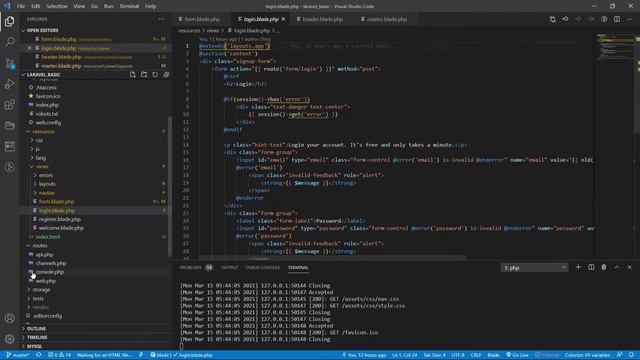This screenshot has width=640, height=360.
Task: Open notifications bell in status bar
Action: click(x=631, y=355)
